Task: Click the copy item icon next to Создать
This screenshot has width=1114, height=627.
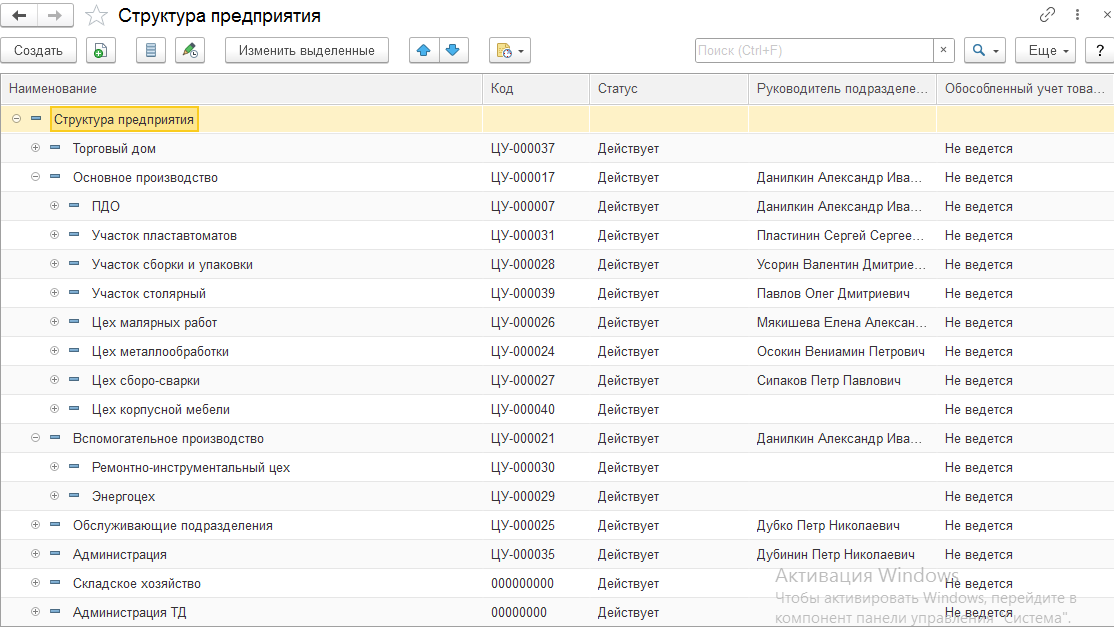Action: [100, 50]
